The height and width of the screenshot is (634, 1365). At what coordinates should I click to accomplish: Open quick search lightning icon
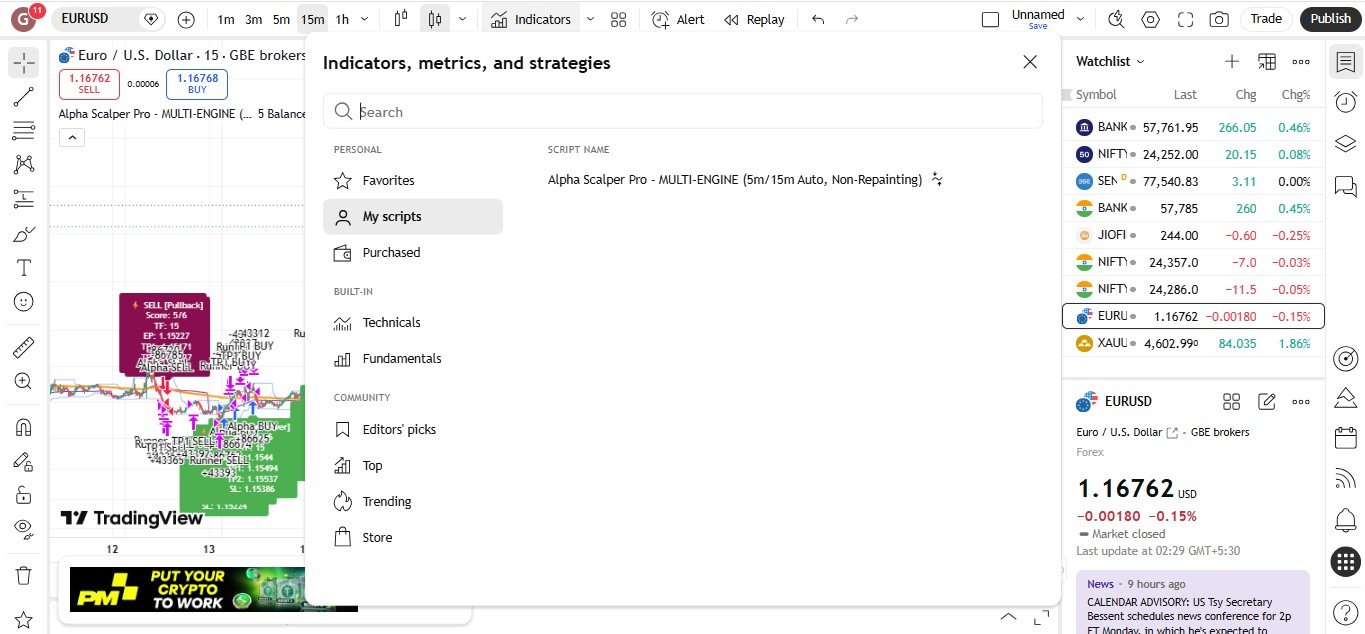click(x=1117, y=19)
